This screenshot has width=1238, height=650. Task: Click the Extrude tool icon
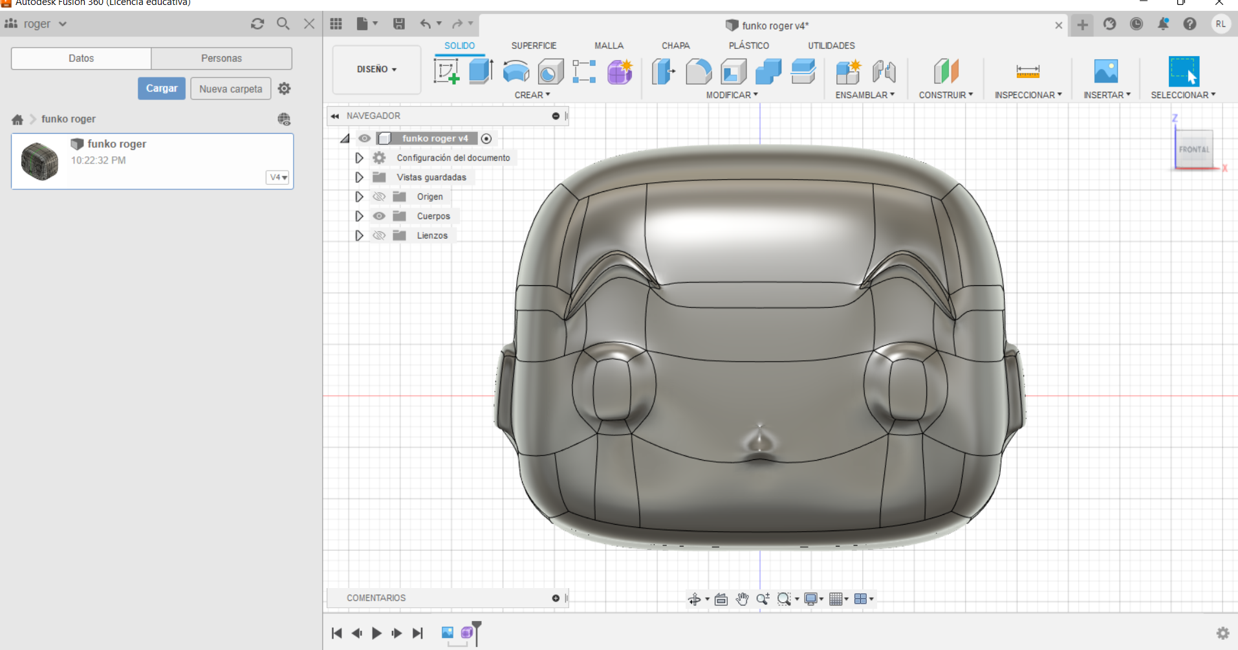click(481, 71)
